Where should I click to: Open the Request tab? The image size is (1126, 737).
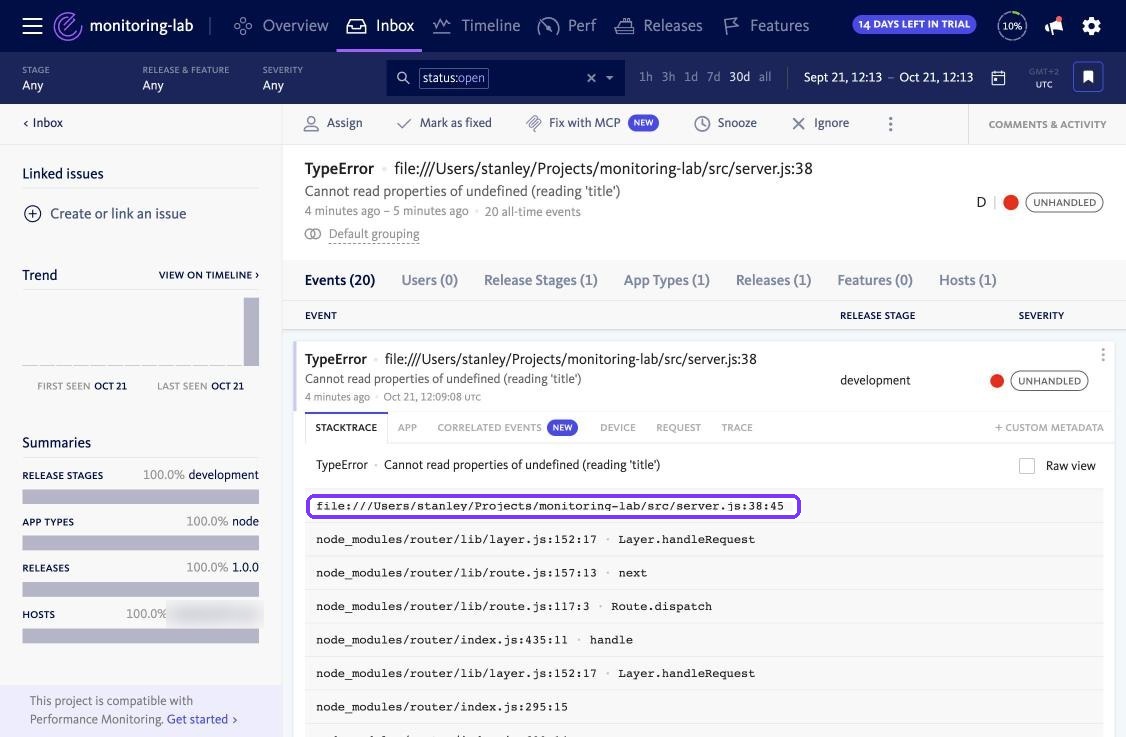coord(678,427)
